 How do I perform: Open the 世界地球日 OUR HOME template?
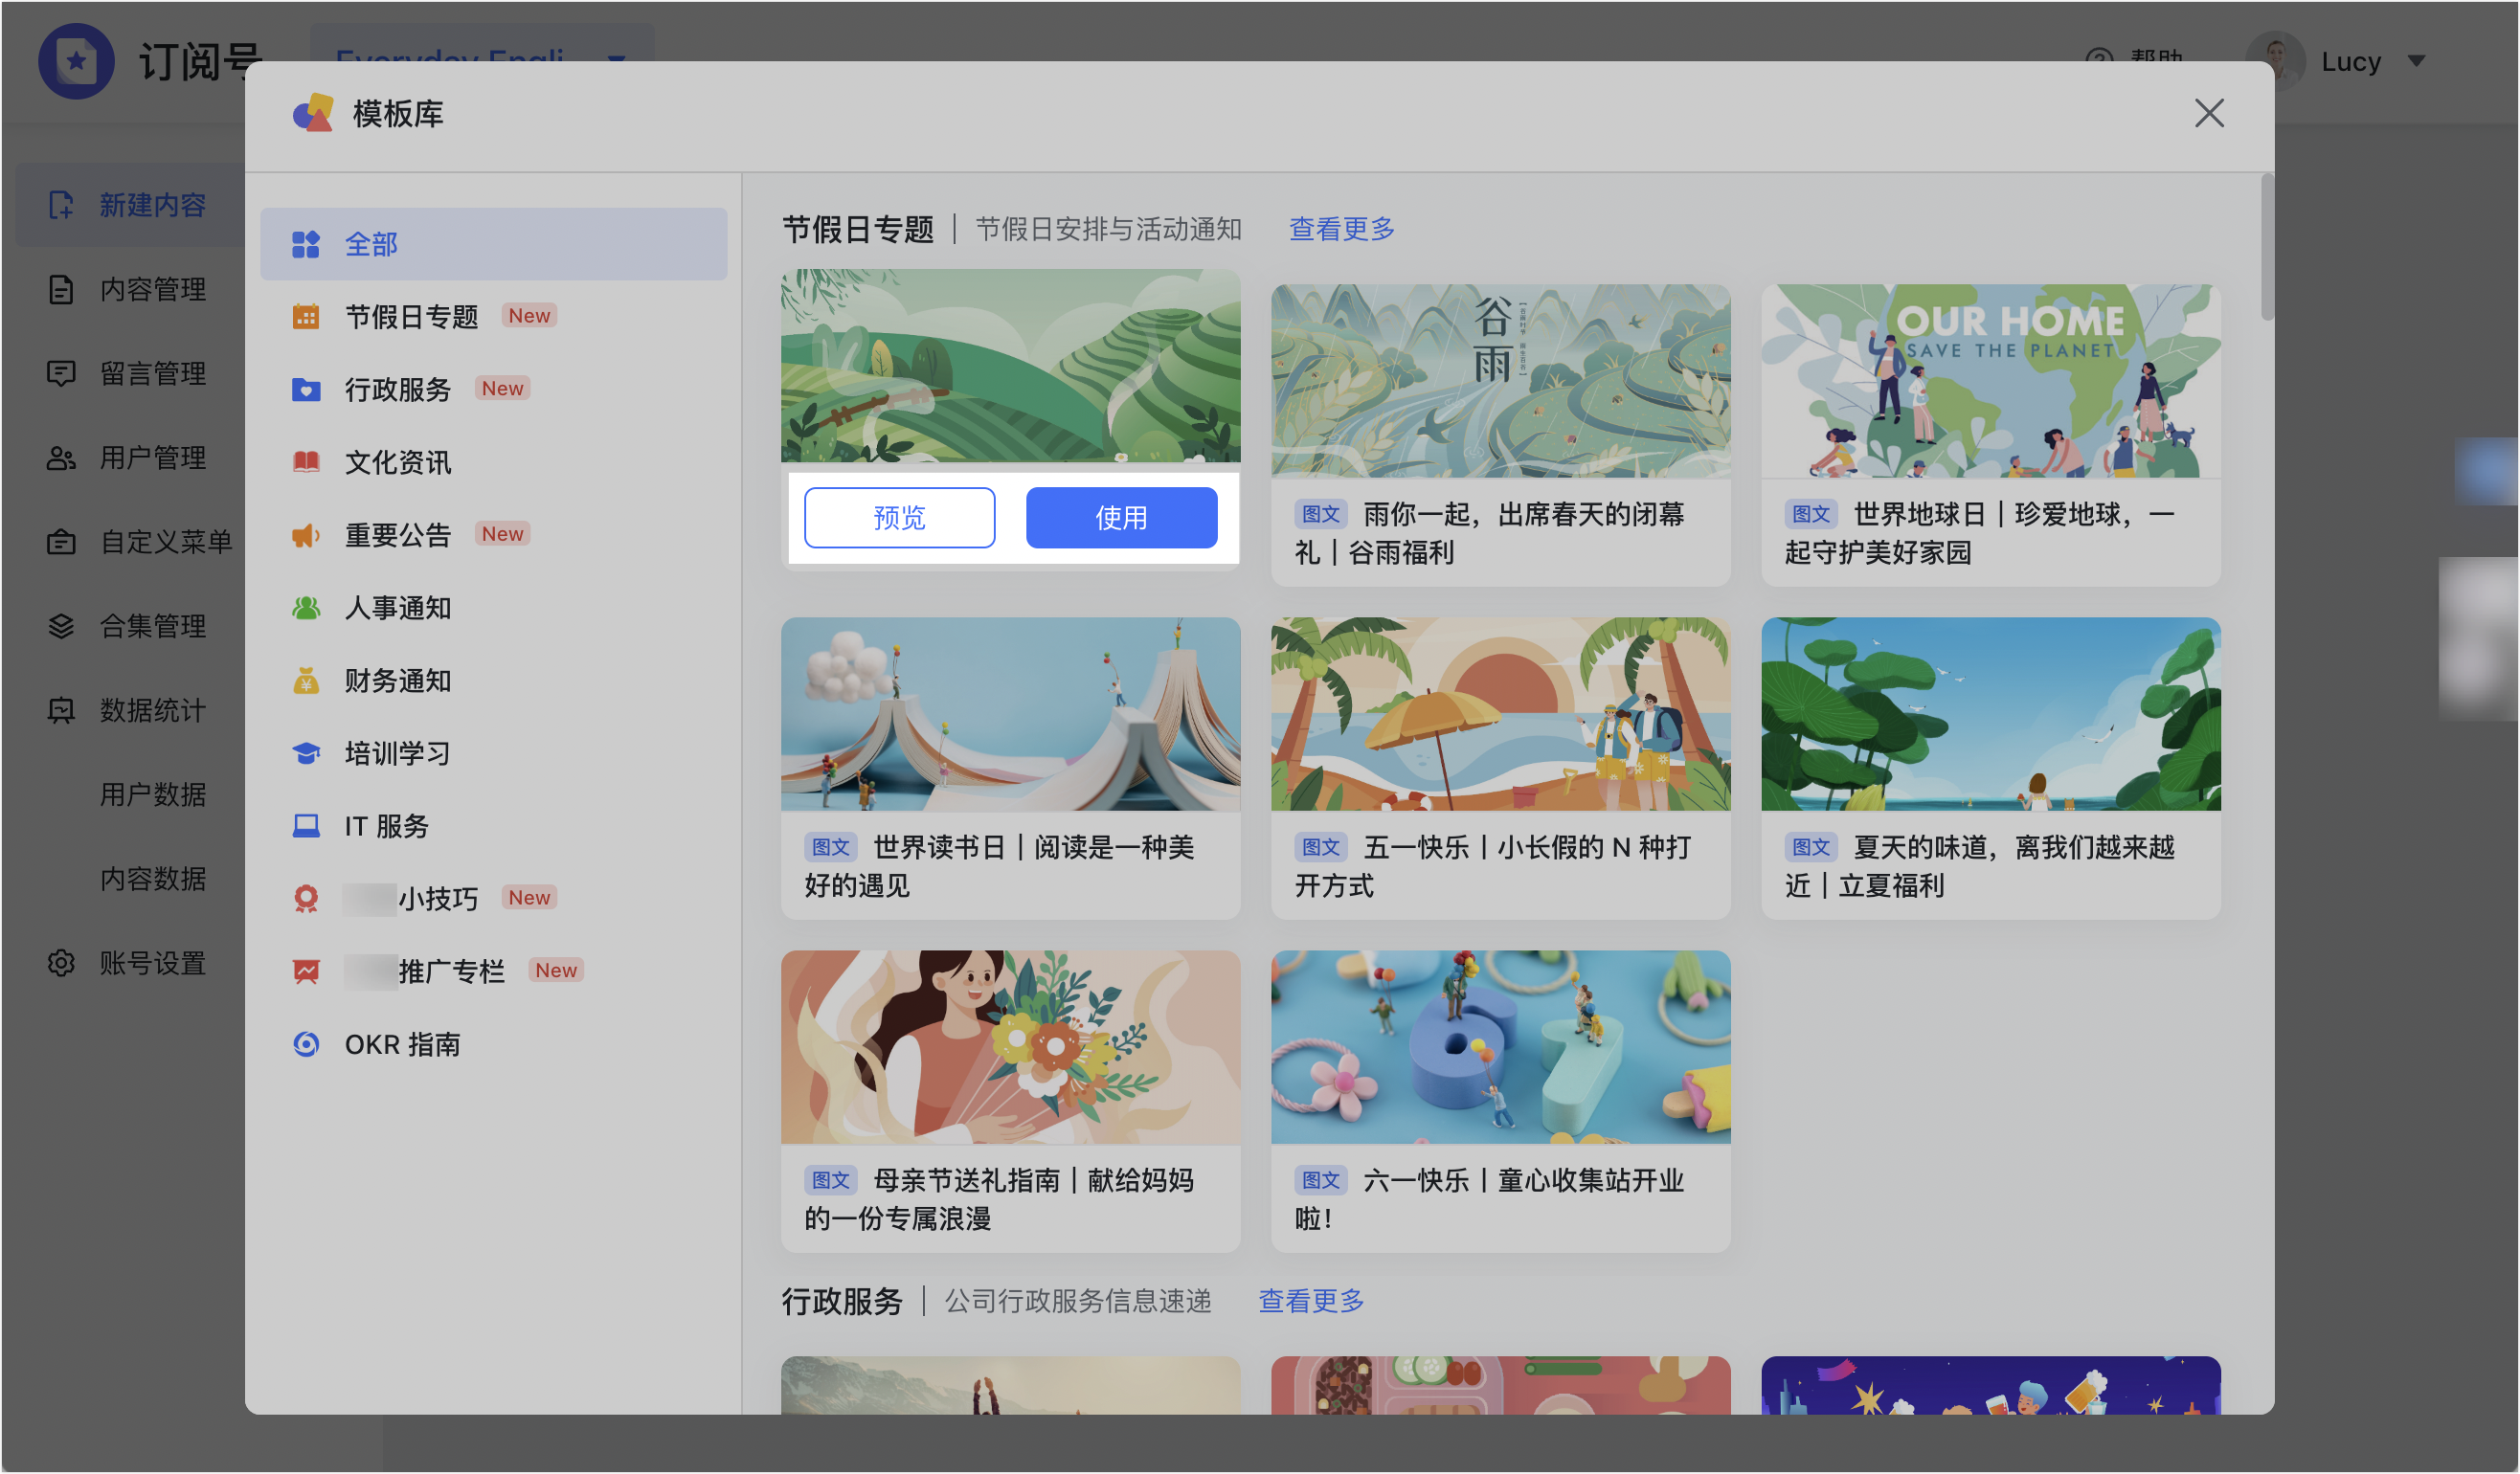tap(1990, 380)
